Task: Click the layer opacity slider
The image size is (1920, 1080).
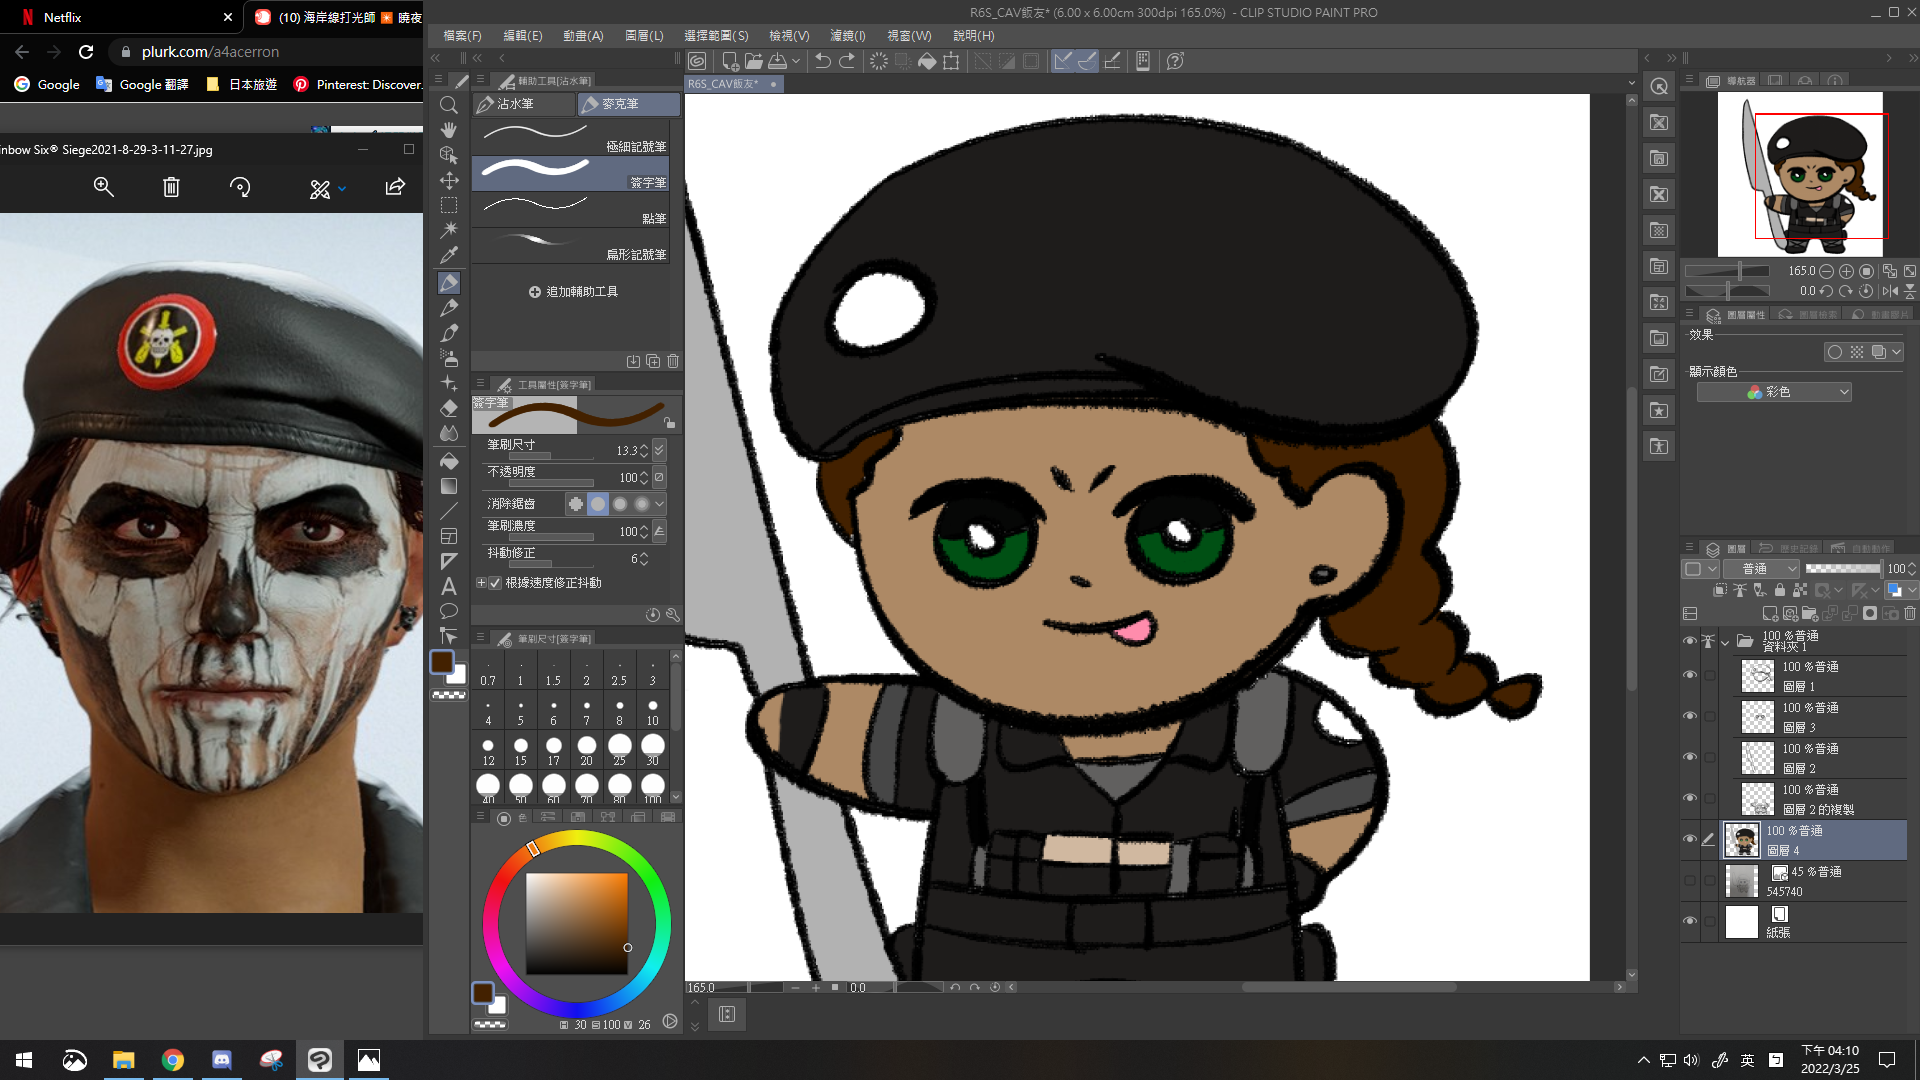Action: pyautogui.click(x=1842, y=569)
